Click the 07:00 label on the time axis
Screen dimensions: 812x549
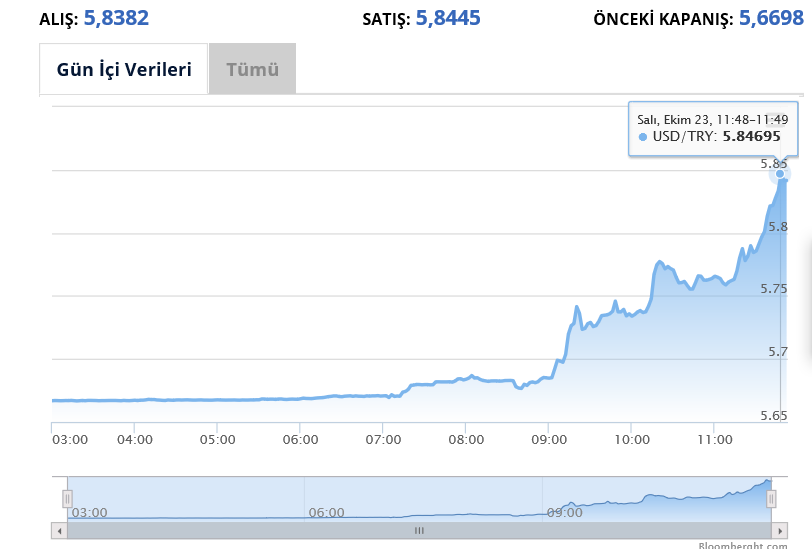coord(383,439)
